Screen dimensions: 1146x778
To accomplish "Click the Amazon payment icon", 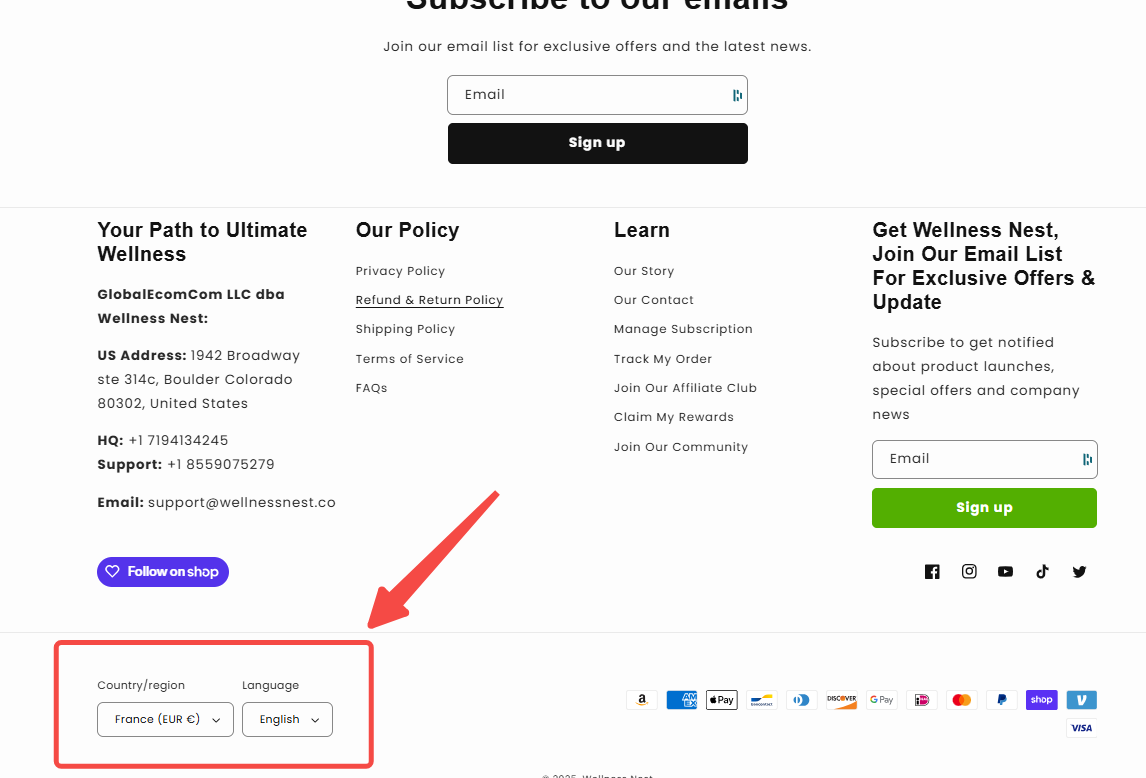I will tap(641, 700).
